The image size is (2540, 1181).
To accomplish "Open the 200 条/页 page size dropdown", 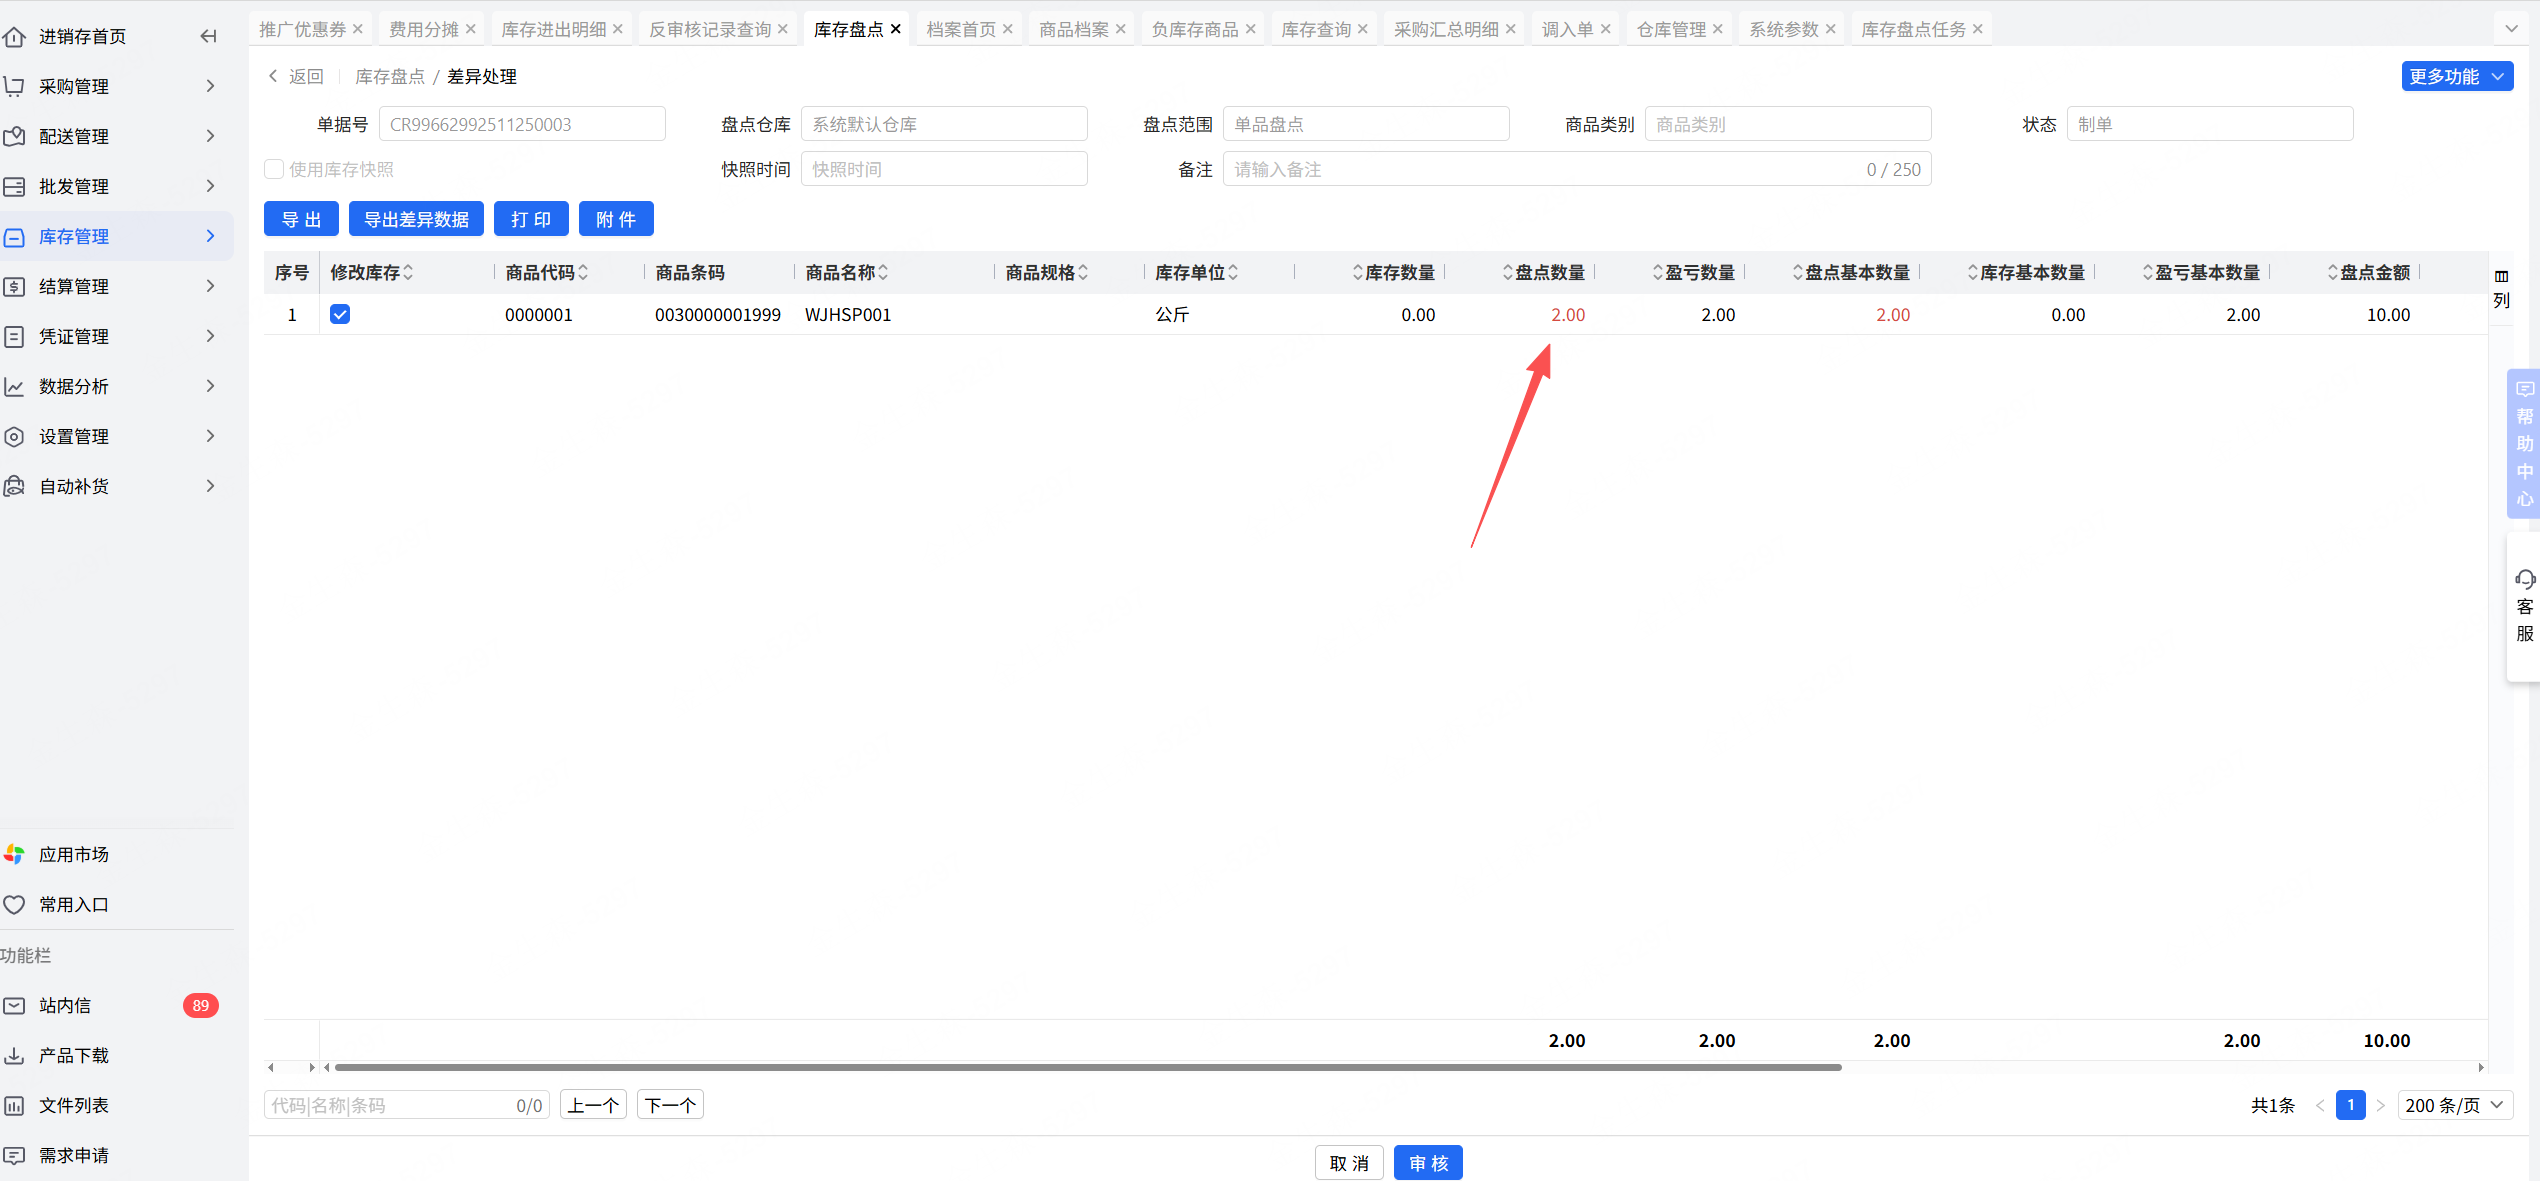I will pyautogui.click(x=2454, y=1105).
